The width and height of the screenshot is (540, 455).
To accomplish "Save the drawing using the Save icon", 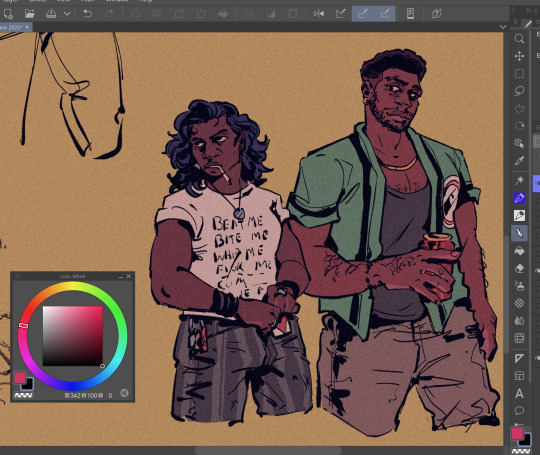I will pyautogui.click(x=51, y=14).
